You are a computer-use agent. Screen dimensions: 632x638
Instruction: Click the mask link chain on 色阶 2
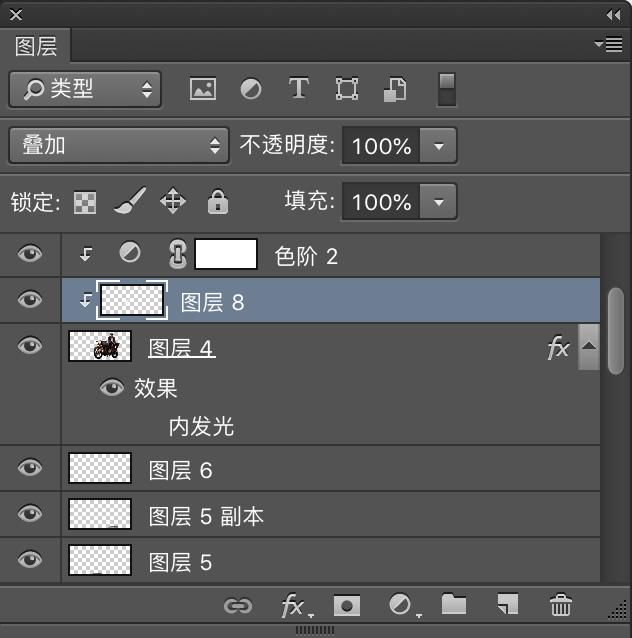tap(178, 254)
